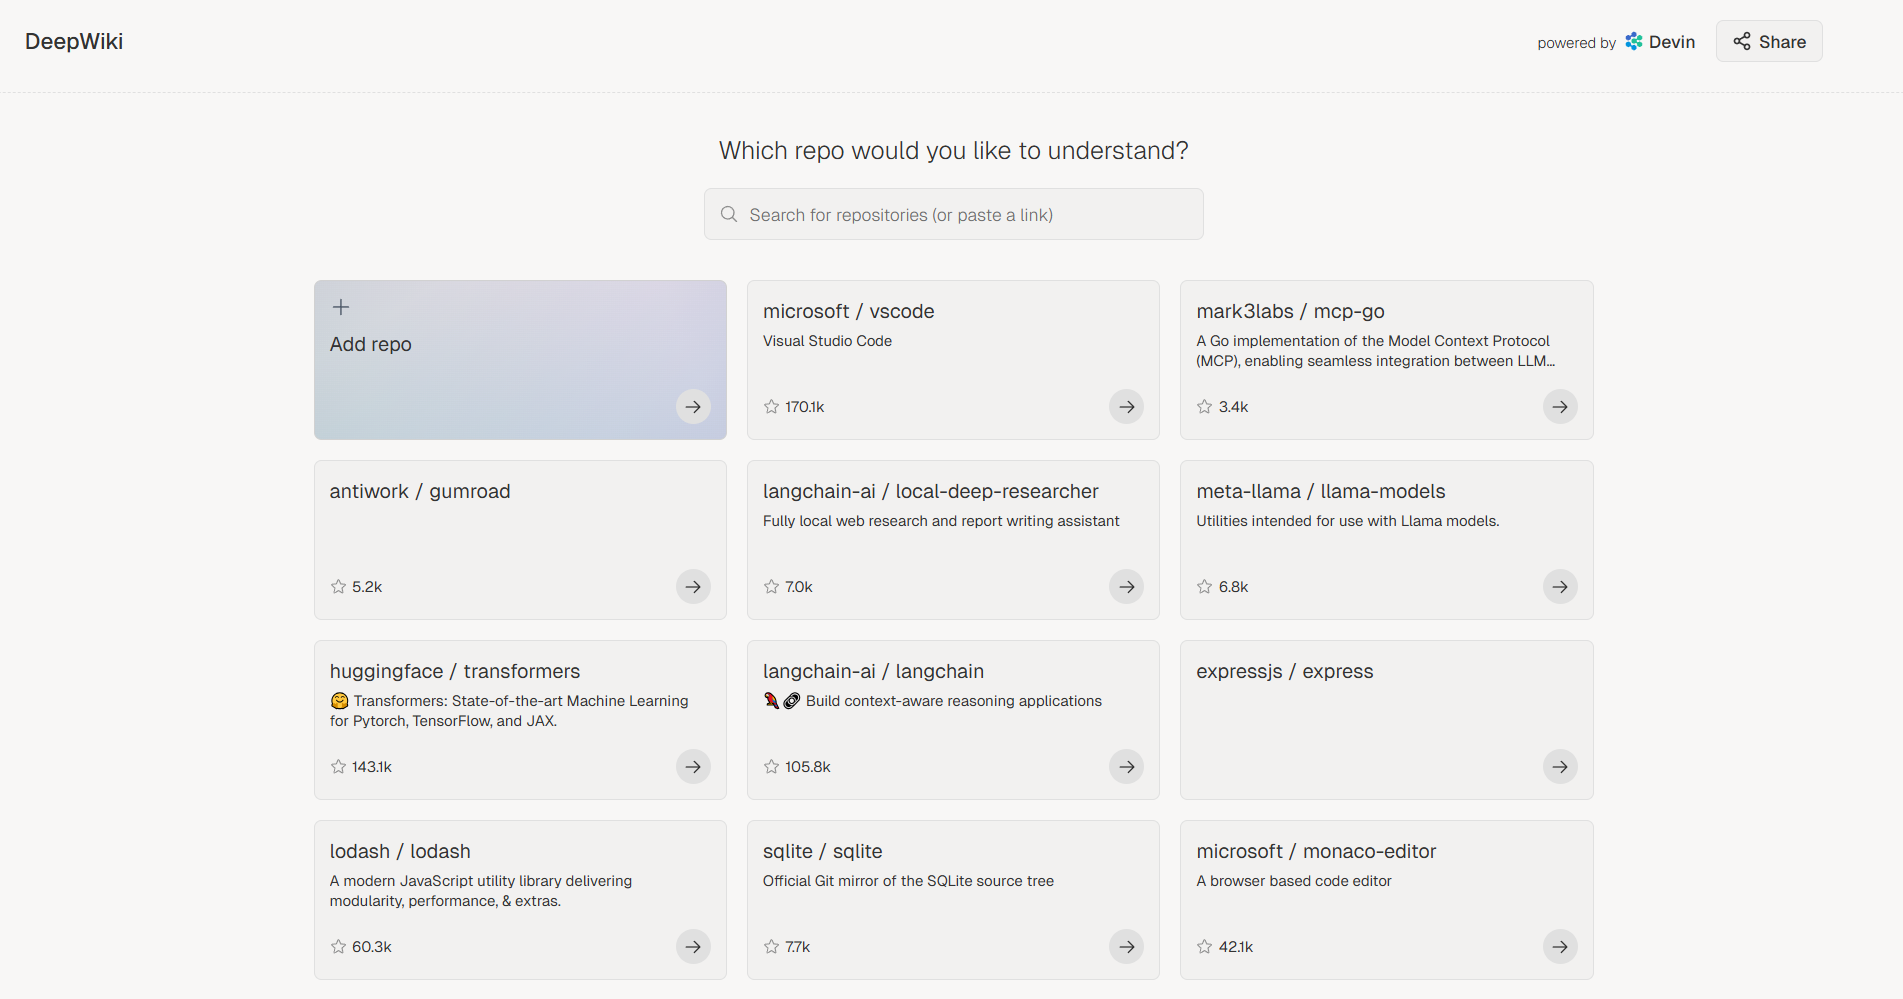Viewport: 1903px width, 999px height.
Task: Open microsoft / monaco-editor arrow button
Action: (x=1560, y=947)
